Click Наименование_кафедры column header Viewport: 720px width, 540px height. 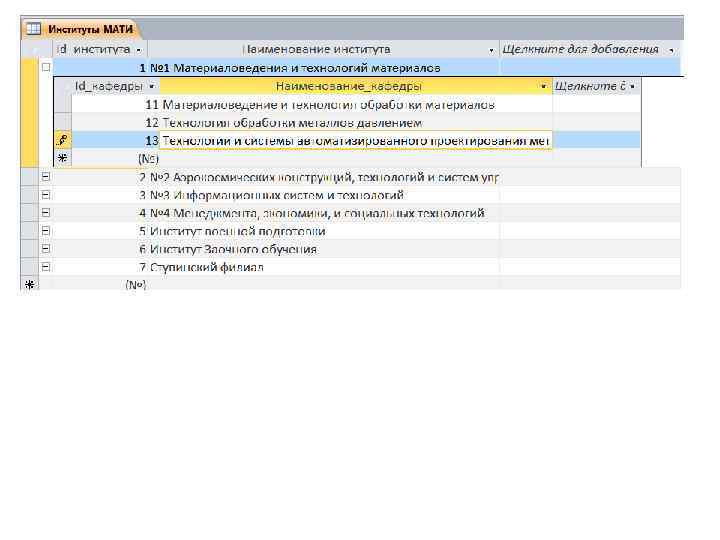tap(355, 86)
